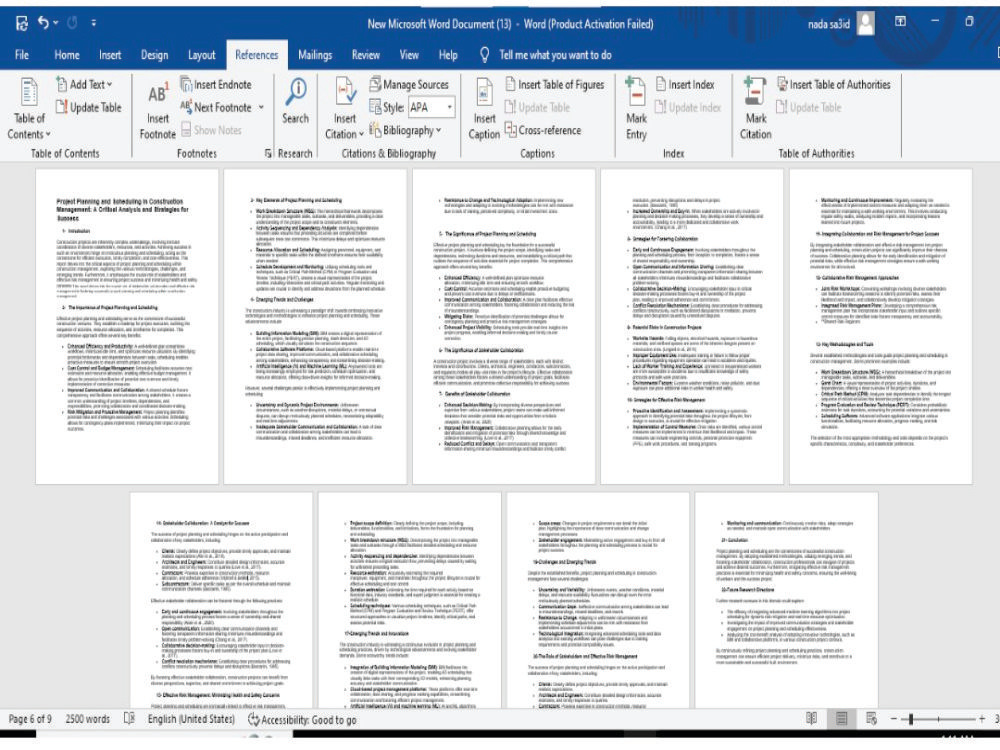Click Page 6 of 9 status indicator
Viewport: 1000px width, 750px height.
[x=30, y=719]
